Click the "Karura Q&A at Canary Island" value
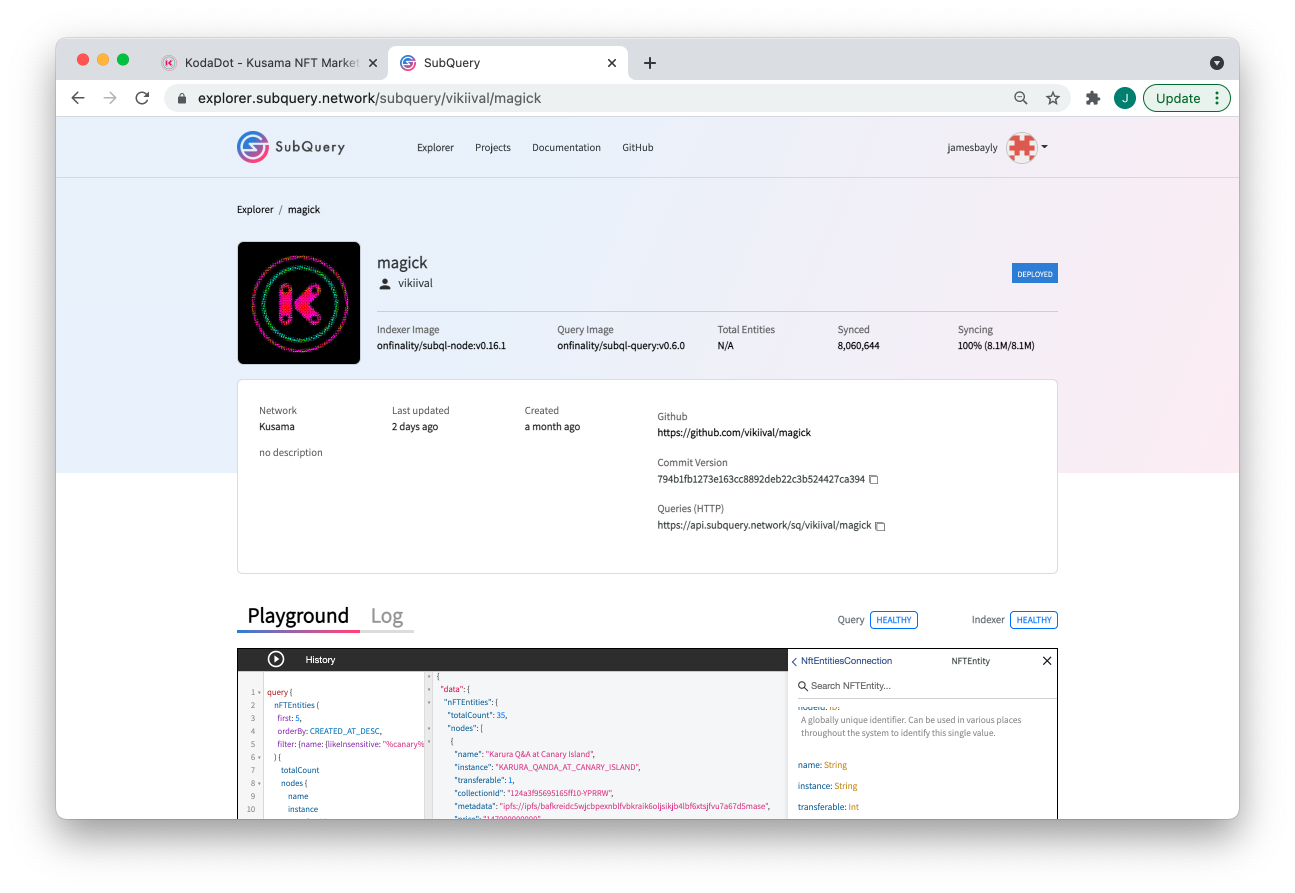This screenshot has height=893, width=1295. pos(540,754)
